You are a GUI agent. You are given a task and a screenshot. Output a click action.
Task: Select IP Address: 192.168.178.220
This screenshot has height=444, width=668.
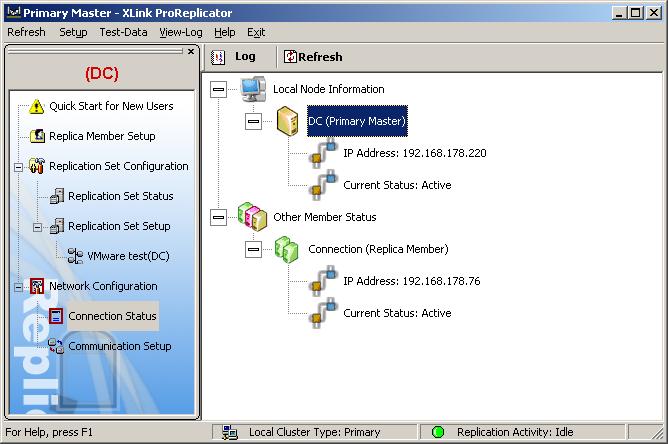tap(415, 153)
